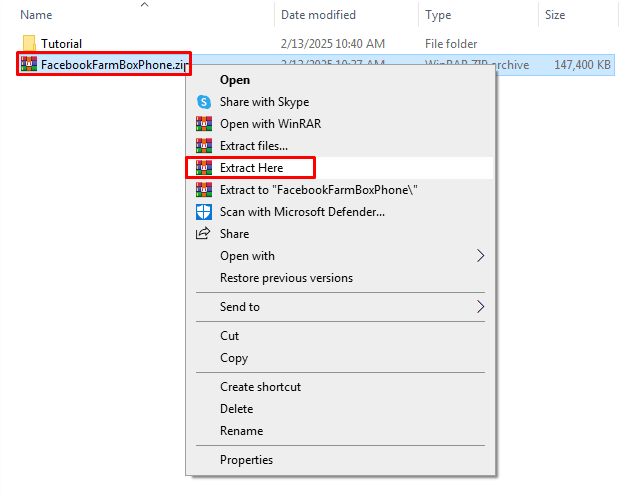Select the Tutorial folder name

click(x=61, y=44)
